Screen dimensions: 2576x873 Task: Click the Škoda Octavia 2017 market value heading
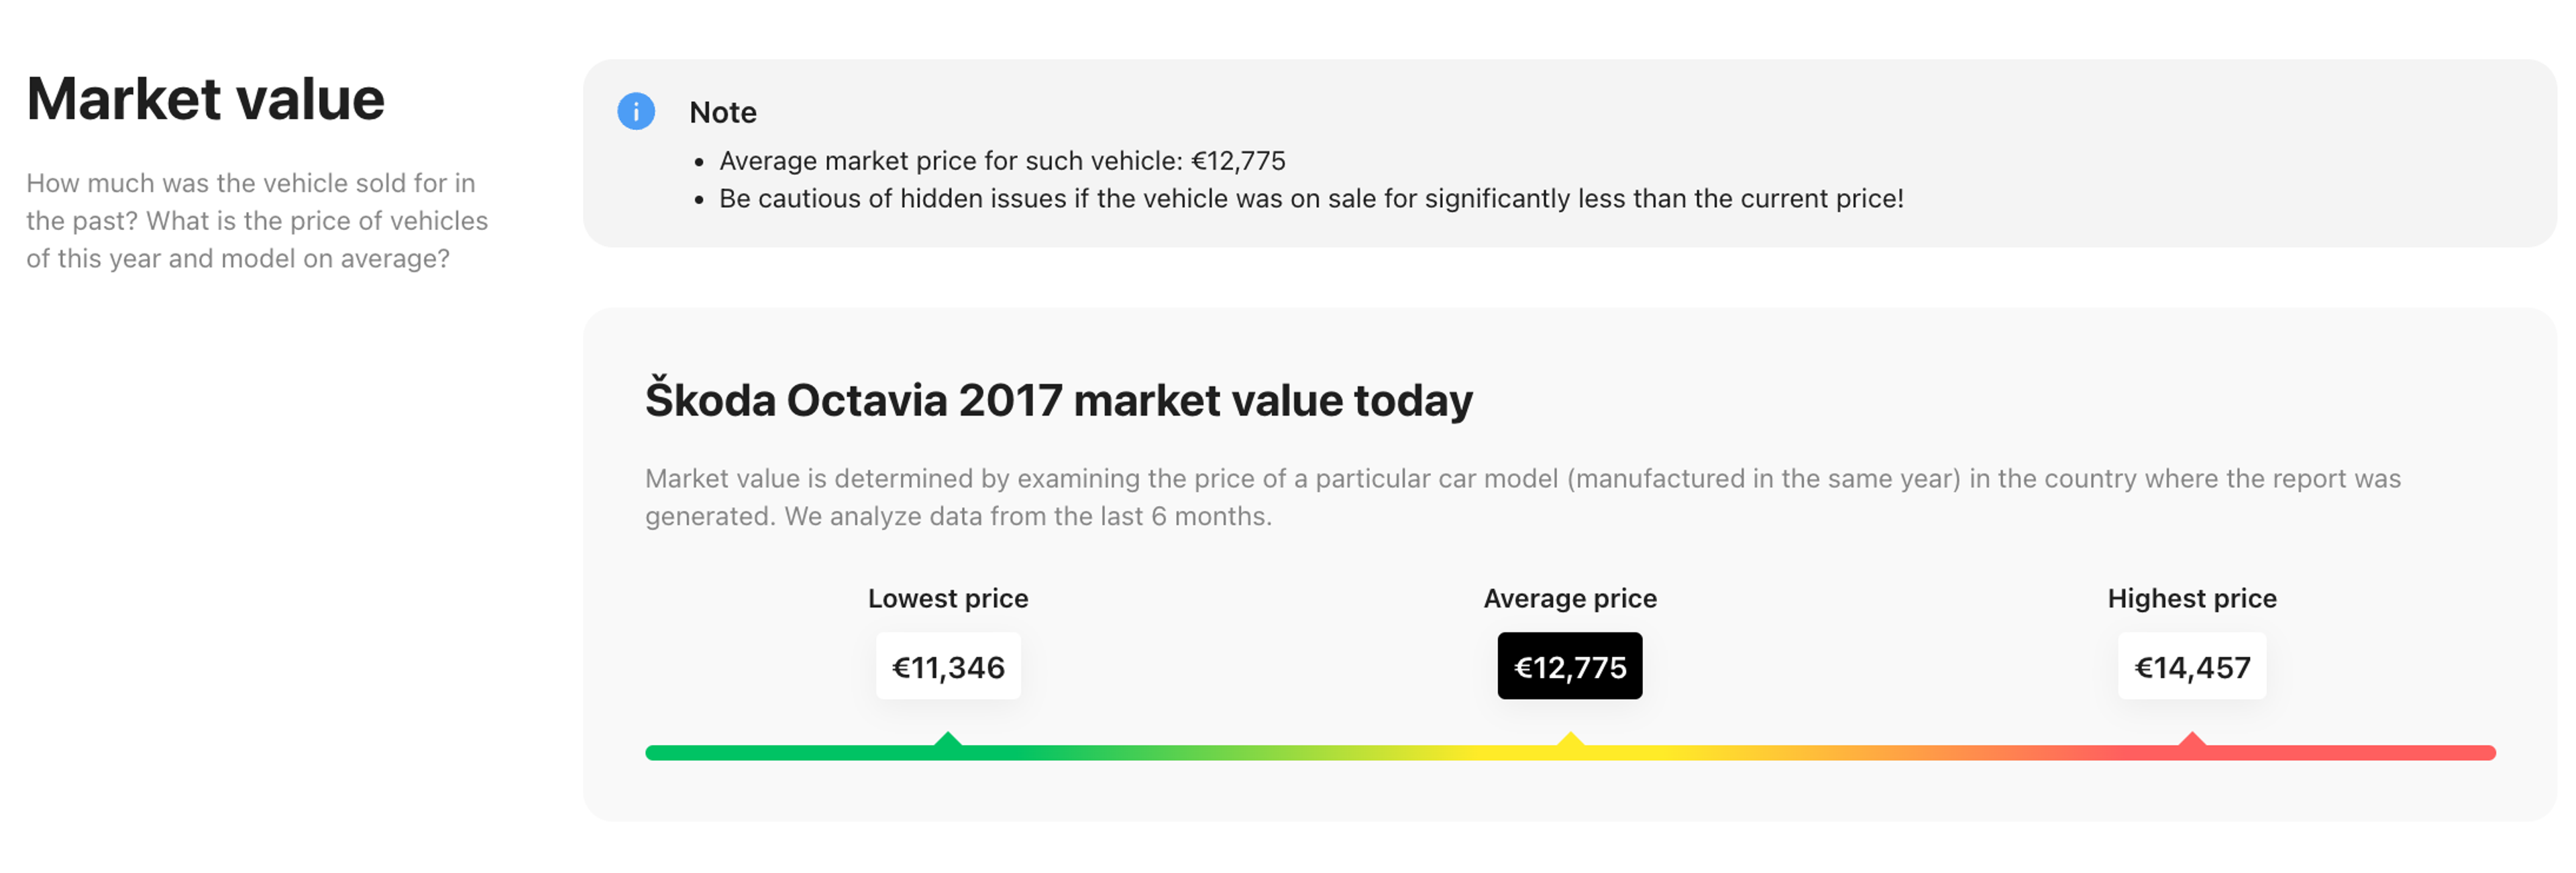(x=1058, y=400)
